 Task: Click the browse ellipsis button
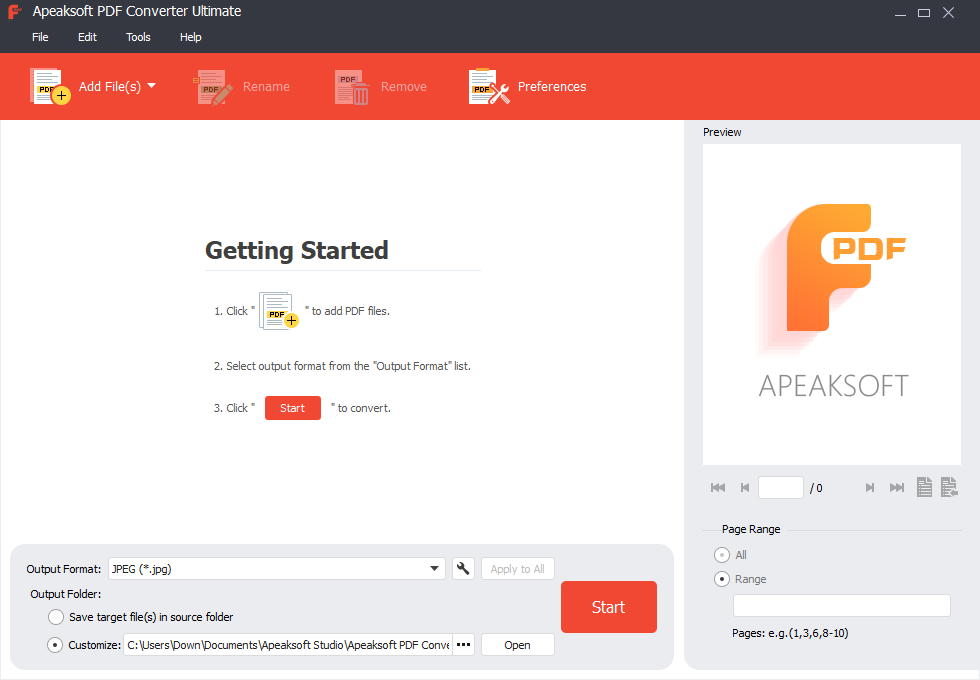(463, 645)
